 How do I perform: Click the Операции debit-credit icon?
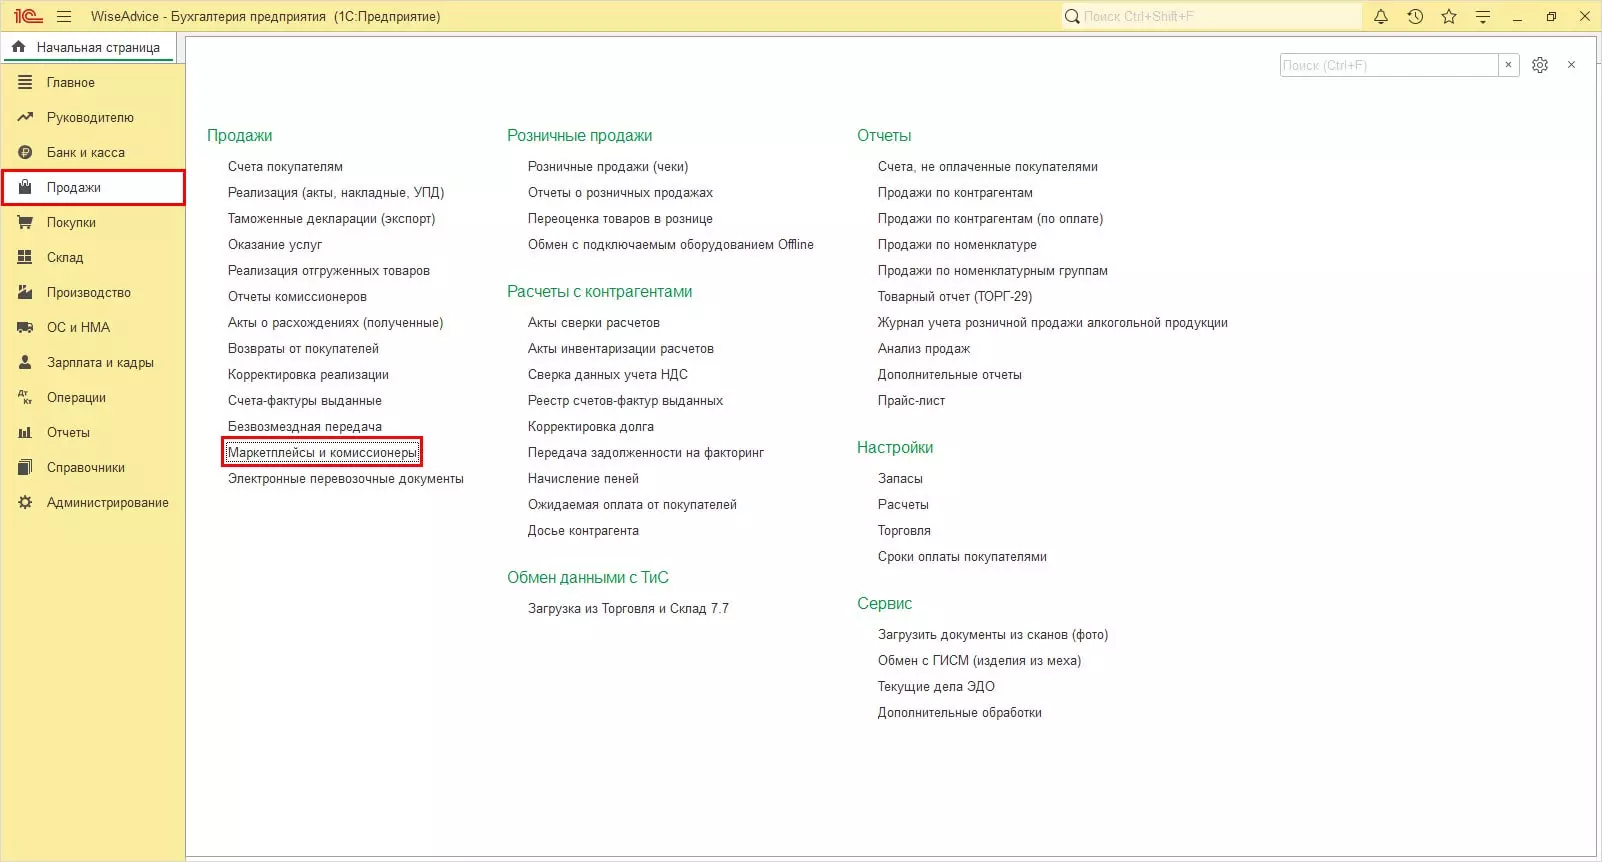[x=25, y=397]
